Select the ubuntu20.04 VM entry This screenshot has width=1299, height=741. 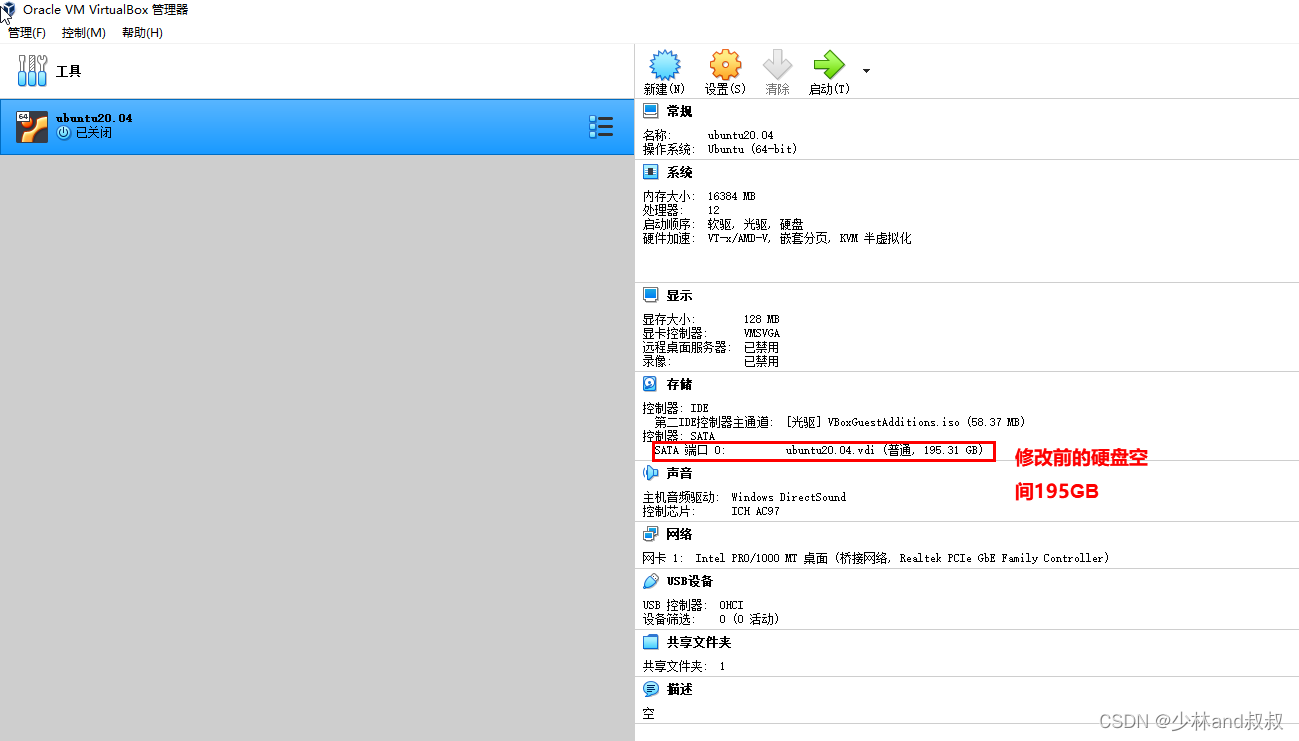click(x=317, y=127)
